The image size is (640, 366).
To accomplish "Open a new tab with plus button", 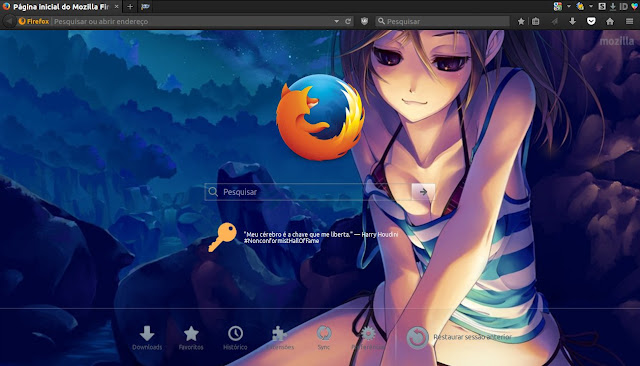I will click(x=130, y=7).
